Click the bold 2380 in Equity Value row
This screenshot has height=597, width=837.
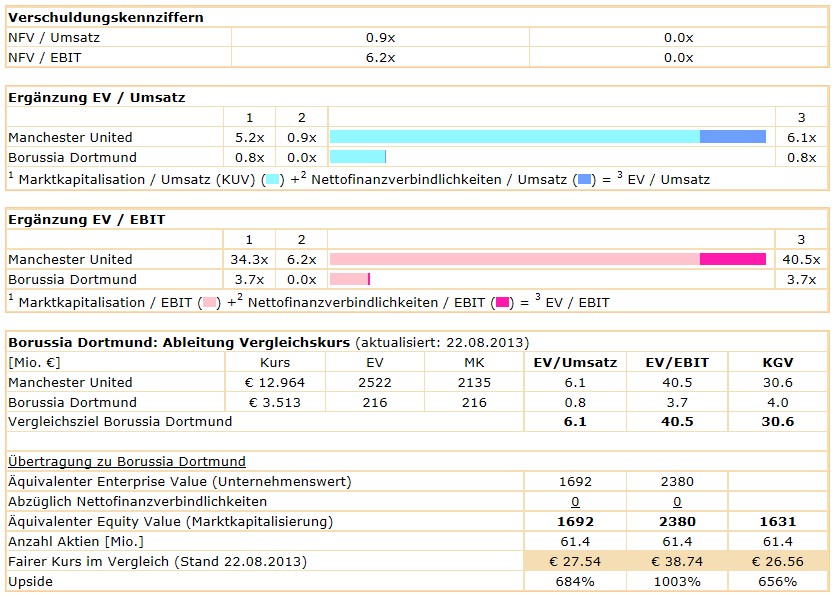[x=677, y=522]
